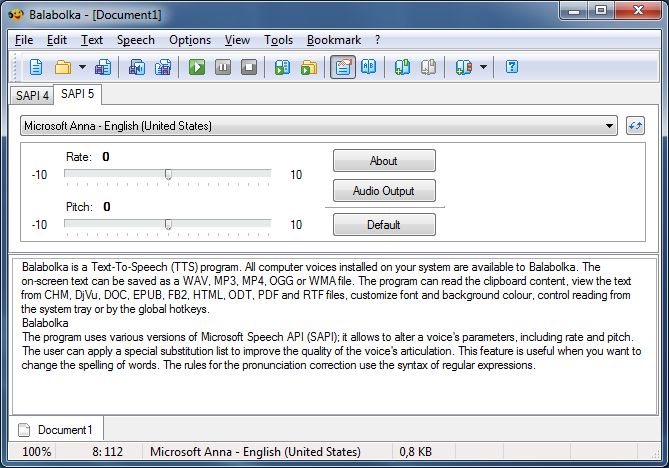
Task: Create a new document with toolbar icon
Action: (36, 67)
